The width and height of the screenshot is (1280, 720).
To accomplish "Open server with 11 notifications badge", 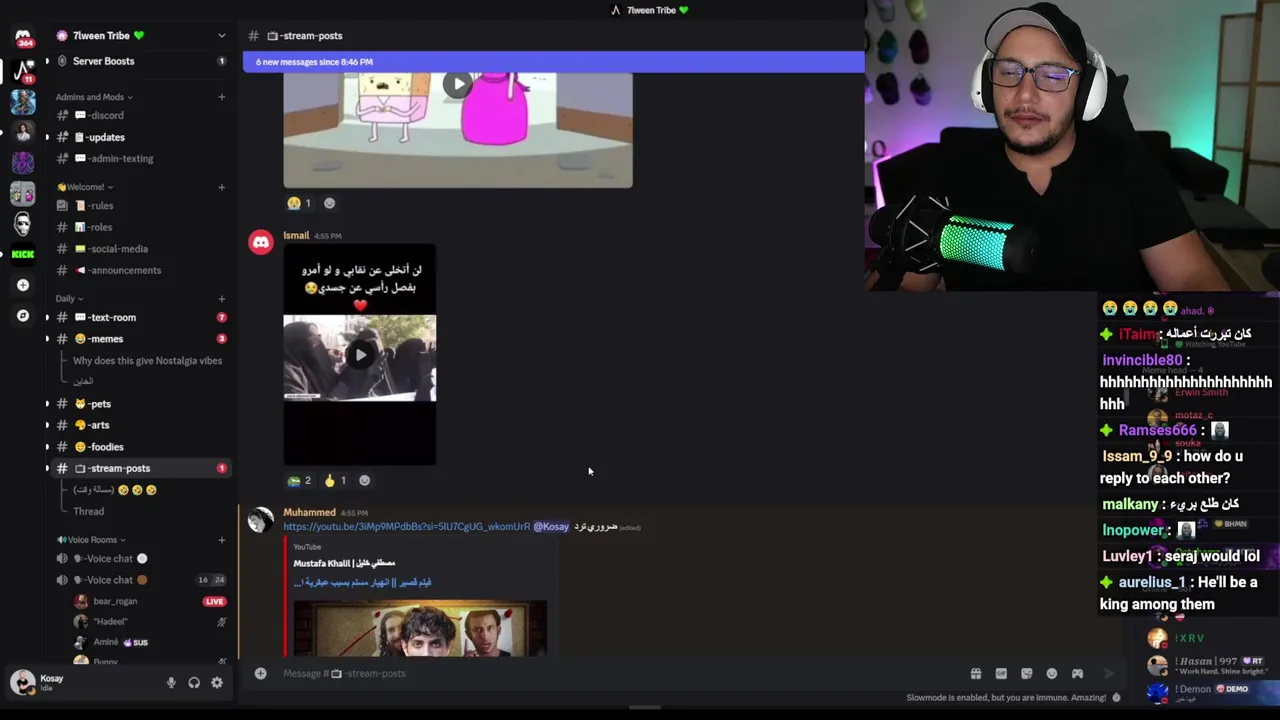I will 23,70.
